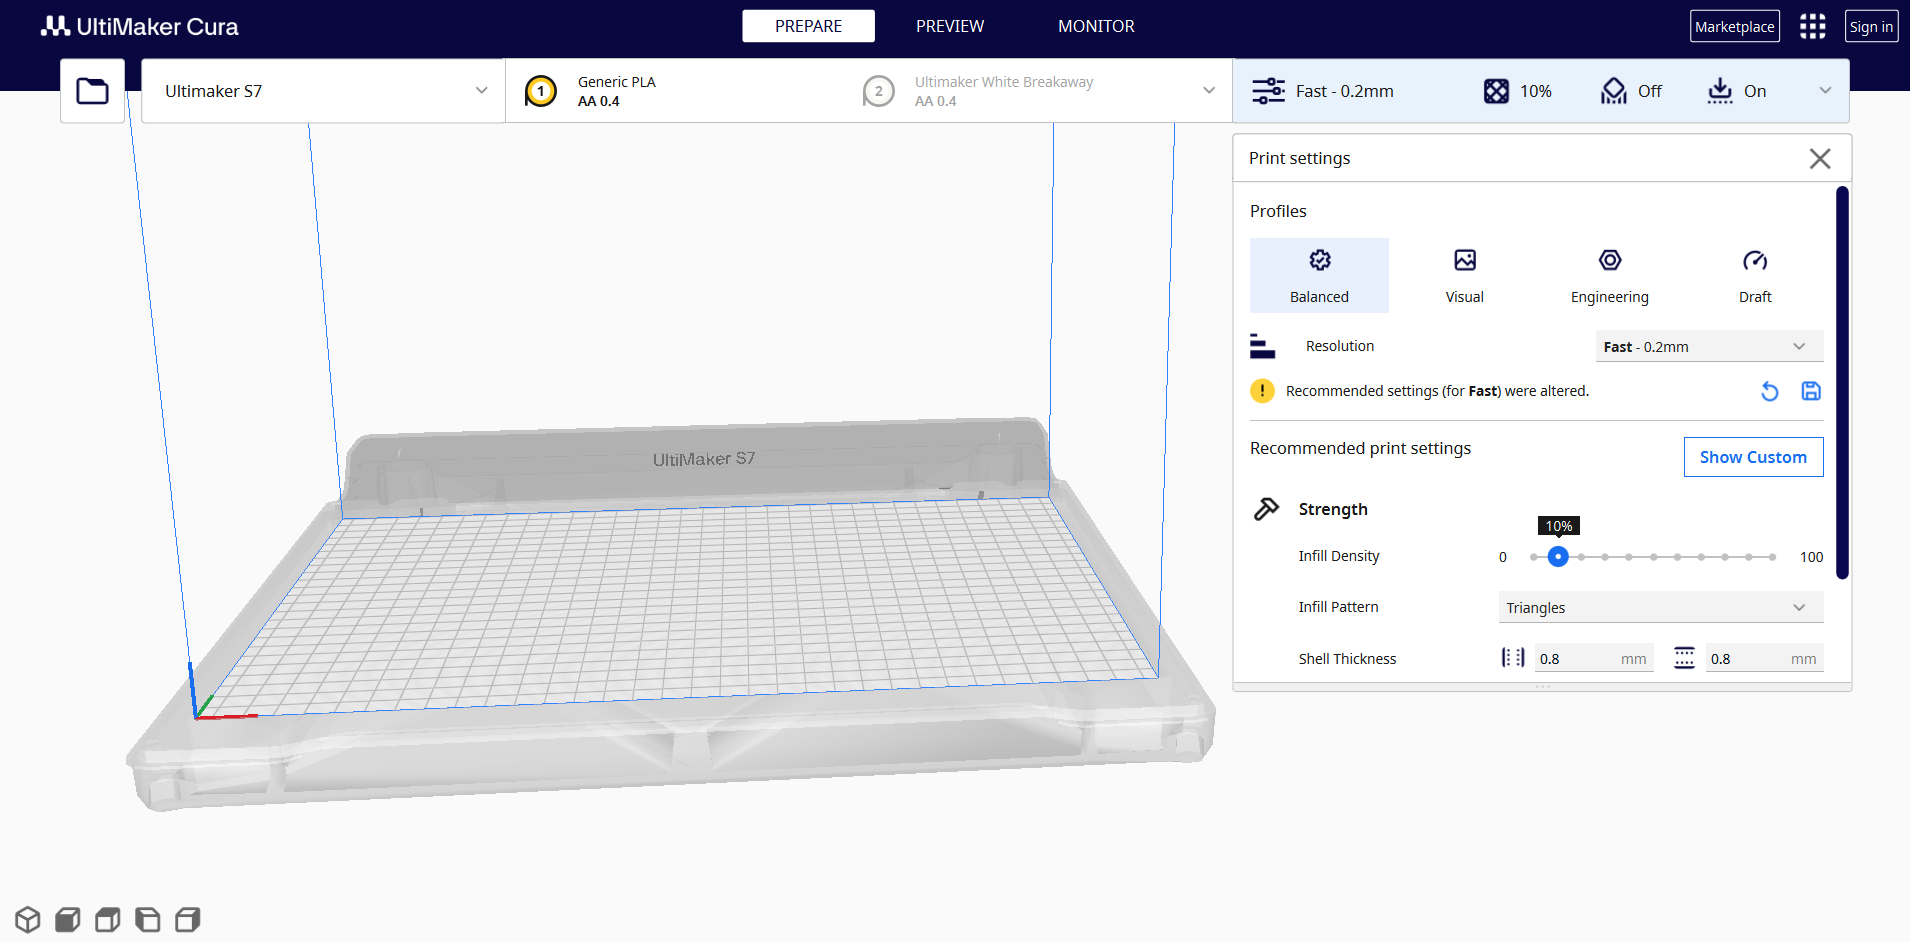This screenshot has width=1910, height=942.
Task: Save altered settings to profile icon
Action: coord(1811,391)
